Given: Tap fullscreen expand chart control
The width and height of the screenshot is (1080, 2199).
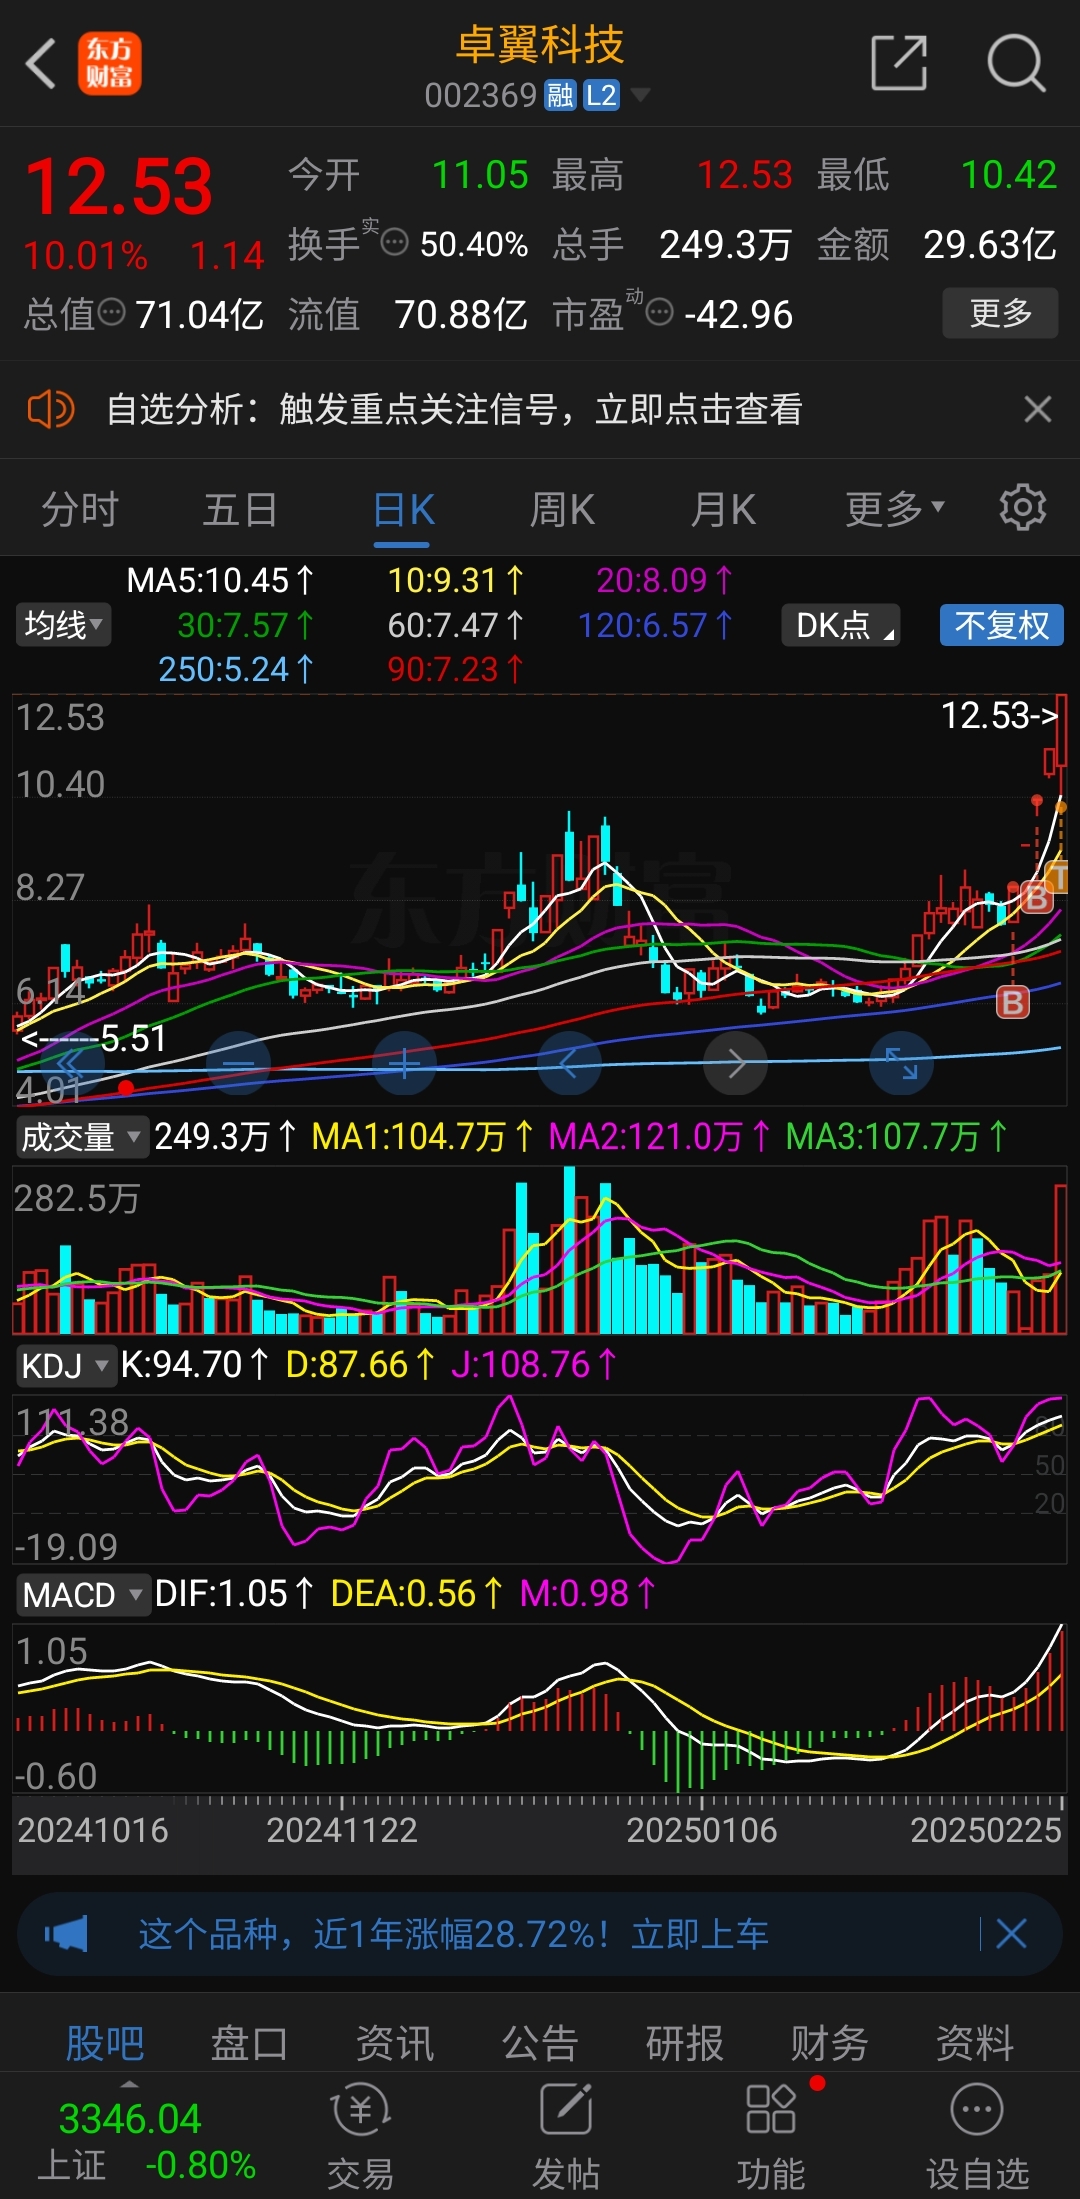Looking at the screenshot, I should click(x=902, y=1063).
